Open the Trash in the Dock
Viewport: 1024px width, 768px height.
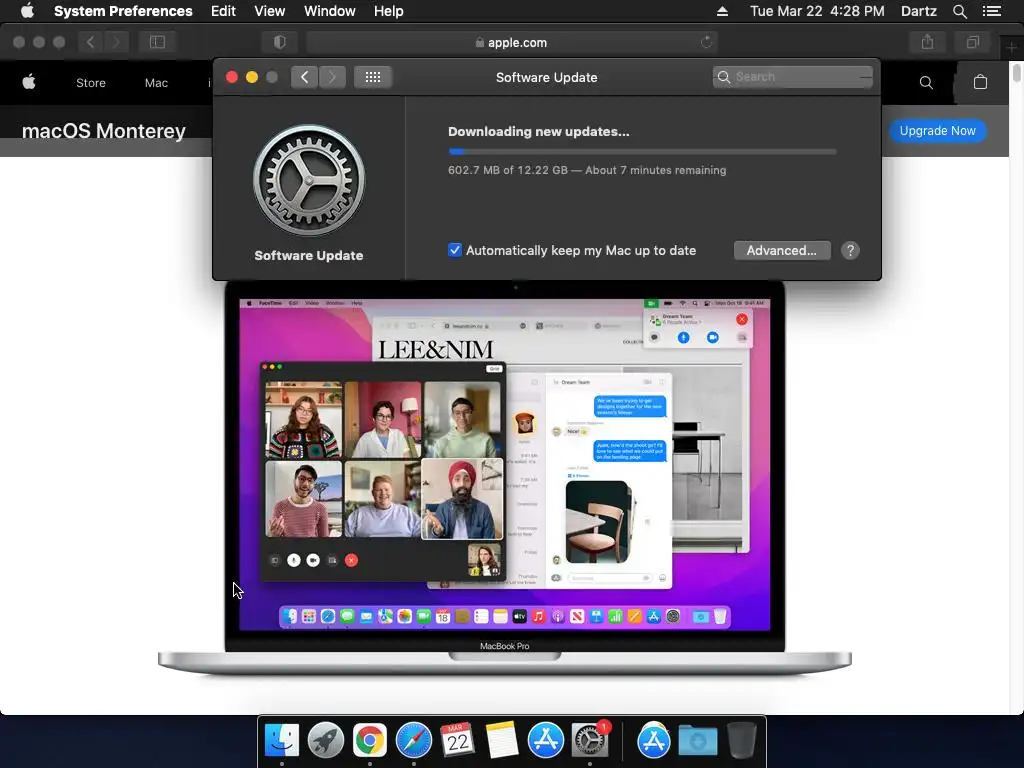coord(742,740)
